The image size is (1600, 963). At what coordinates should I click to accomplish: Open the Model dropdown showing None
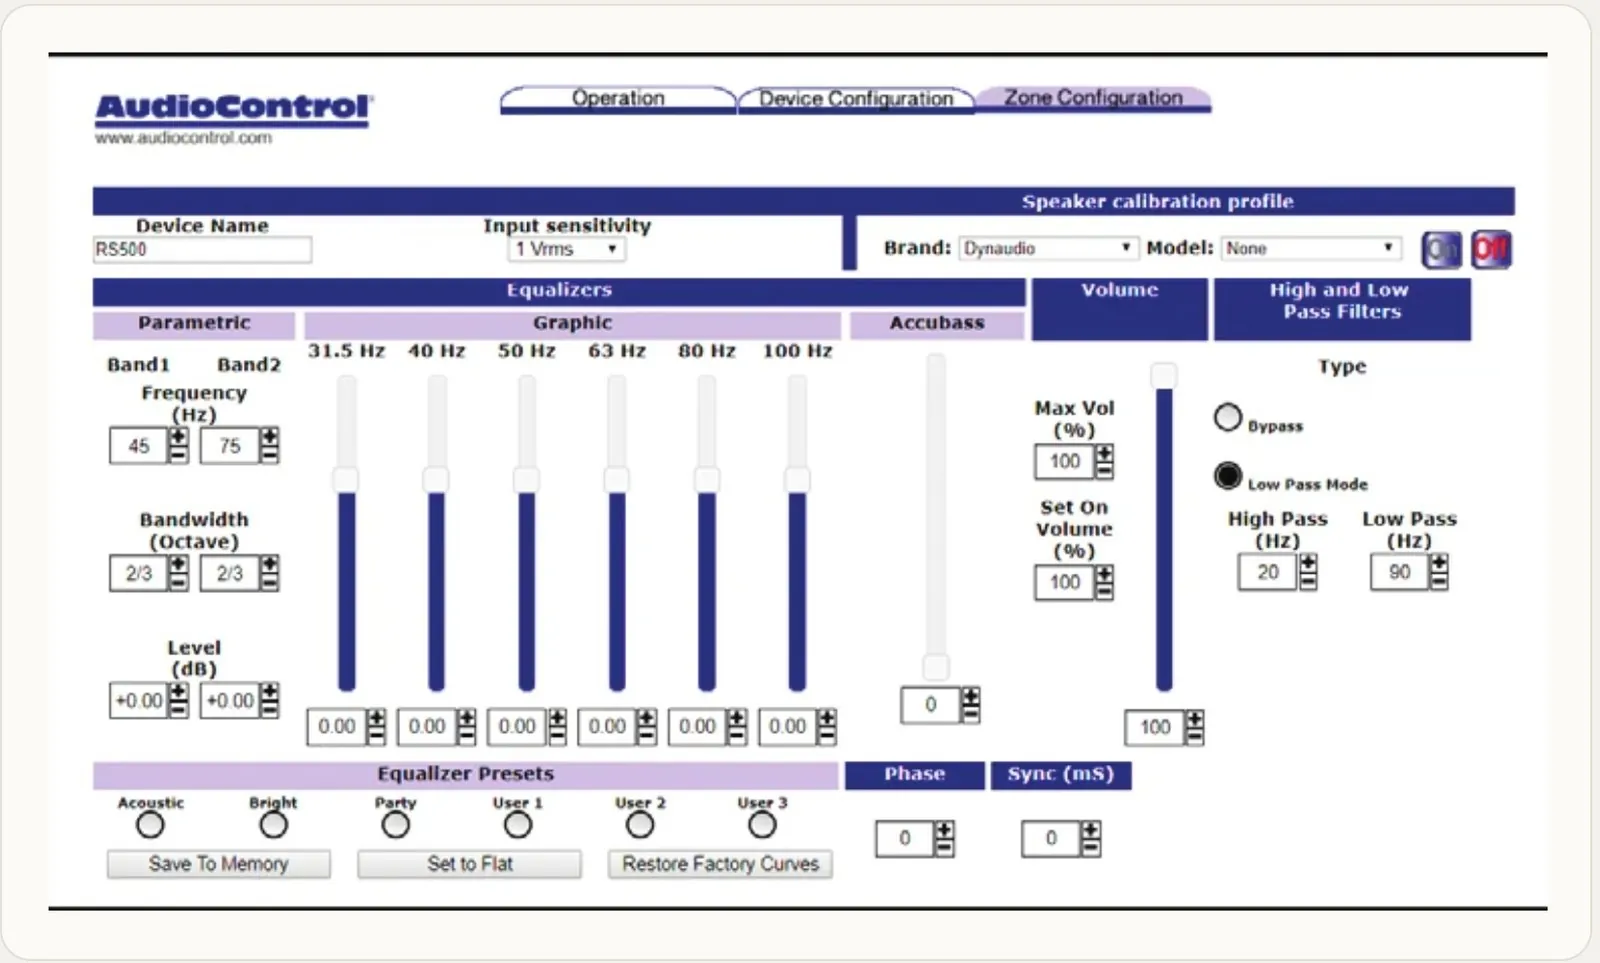(x=1311, y=248)
